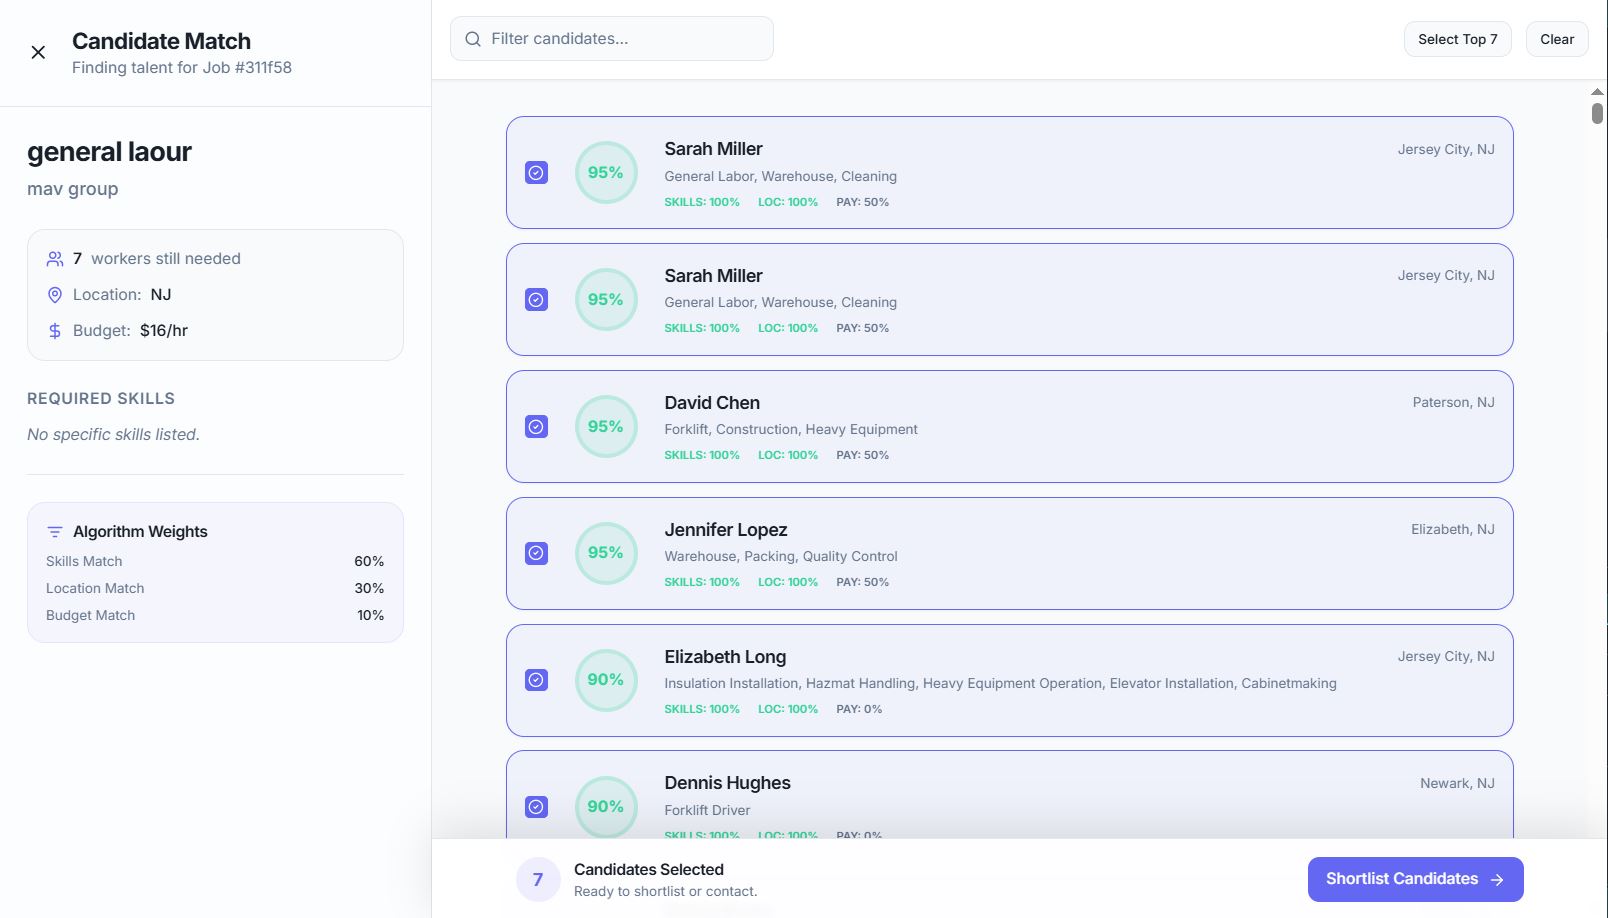
Task: Click the close X icon for Candidate Match
Action: (38, 52)
